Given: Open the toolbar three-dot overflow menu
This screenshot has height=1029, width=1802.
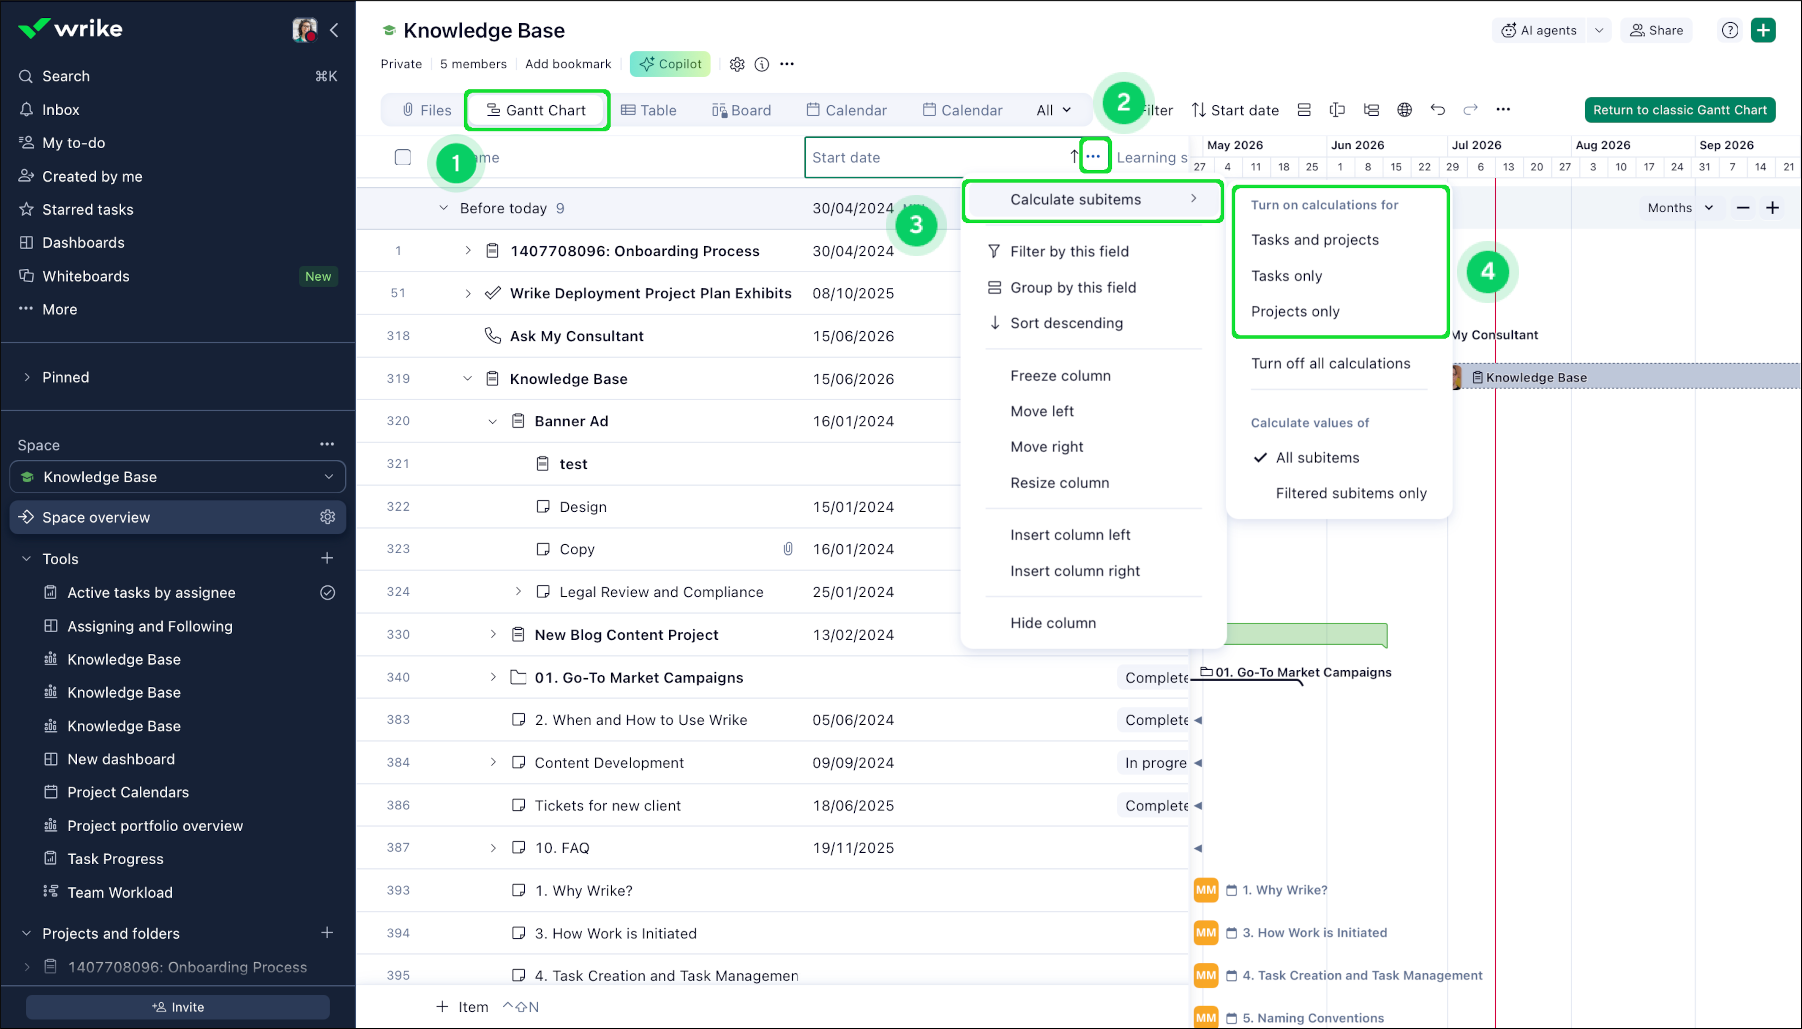Looking at the screenshot, I should (1503, 110).
